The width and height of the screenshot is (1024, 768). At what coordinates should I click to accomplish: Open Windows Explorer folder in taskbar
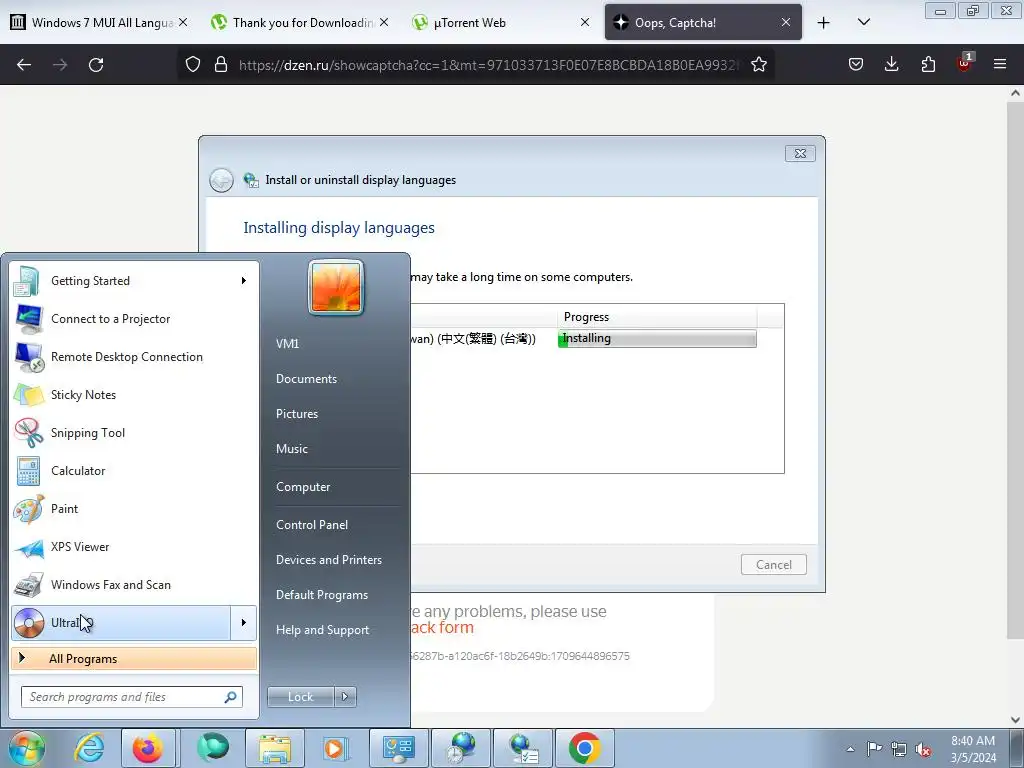274,748
